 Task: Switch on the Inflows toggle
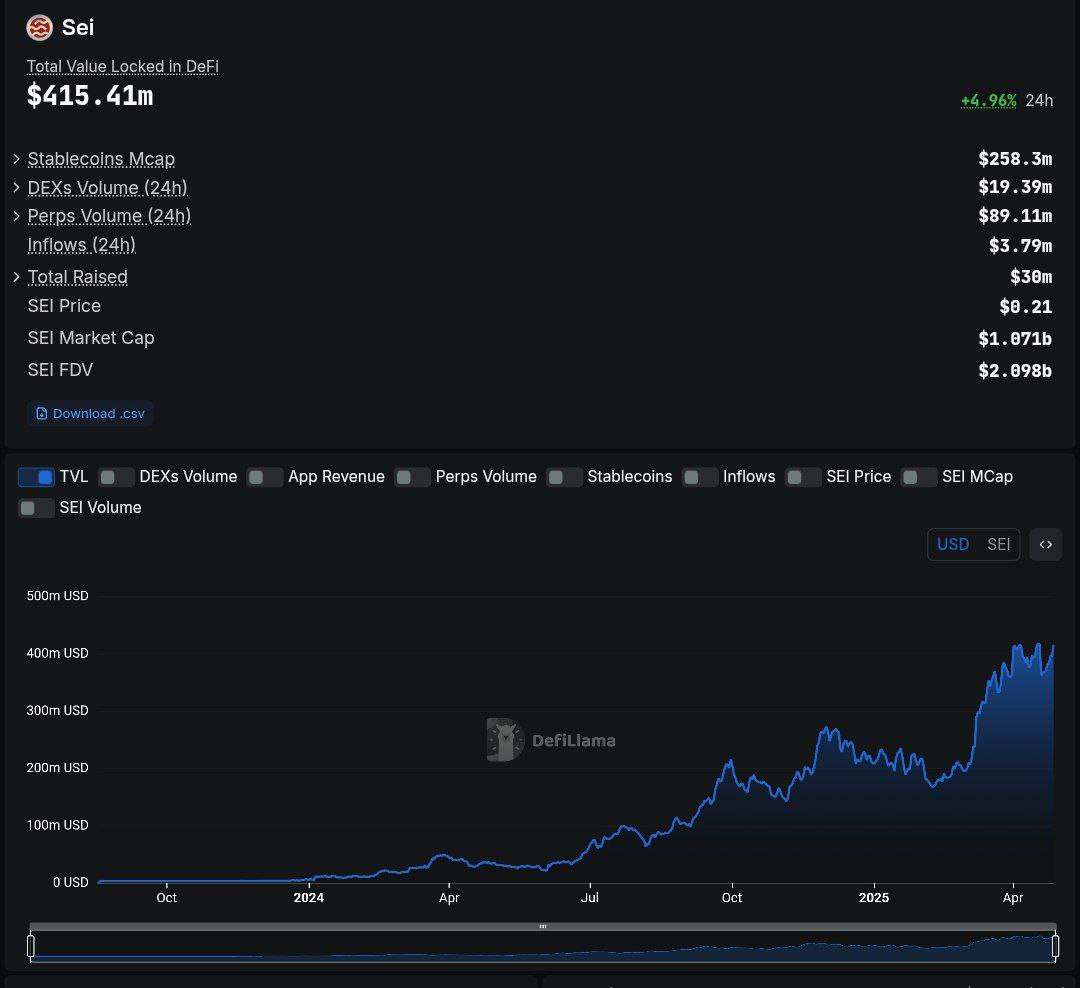(x=700, y=477)
